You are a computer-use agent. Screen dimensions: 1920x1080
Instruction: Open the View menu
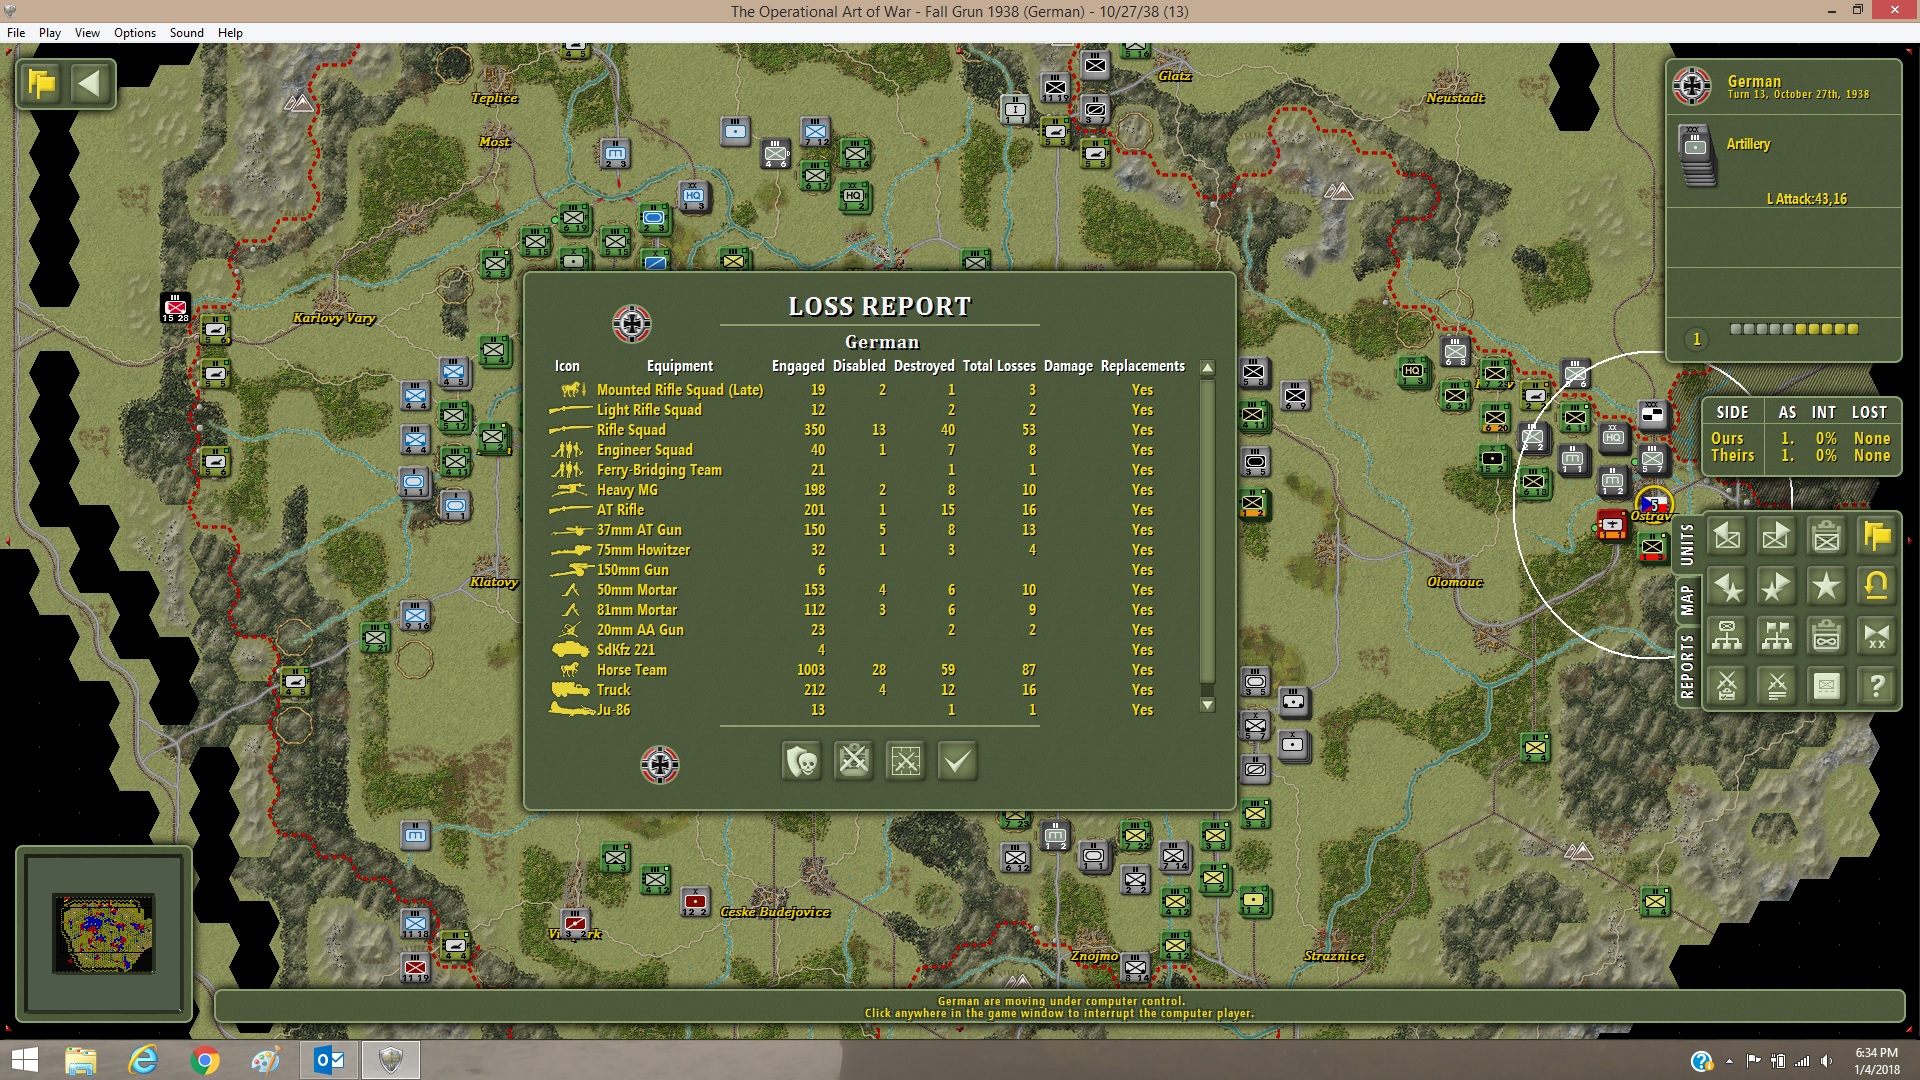coord(87,33)
